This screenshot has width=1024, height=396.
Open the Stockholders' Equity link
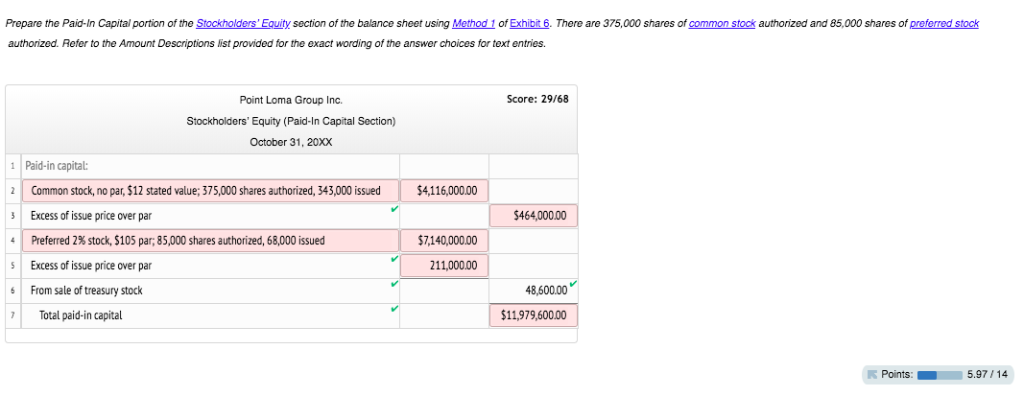point(244,24)
